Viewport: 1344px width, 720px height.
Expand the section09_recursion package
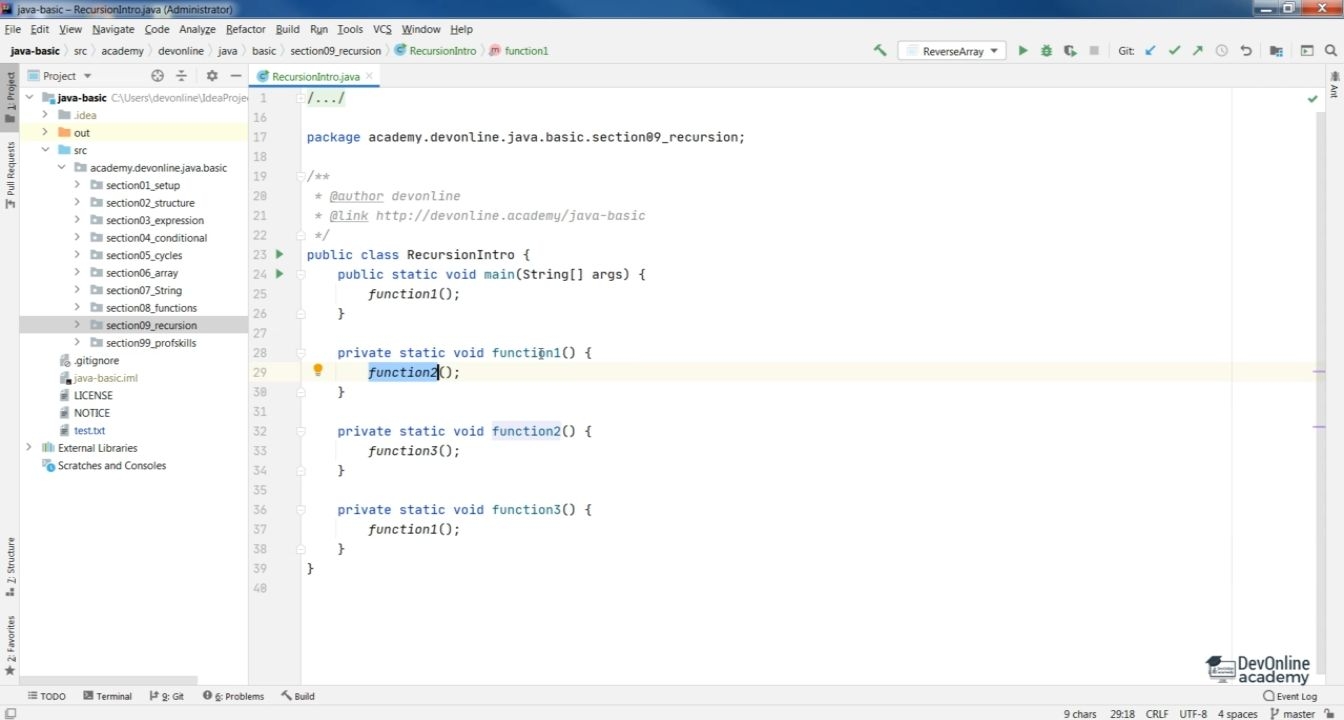click(77, 325)
